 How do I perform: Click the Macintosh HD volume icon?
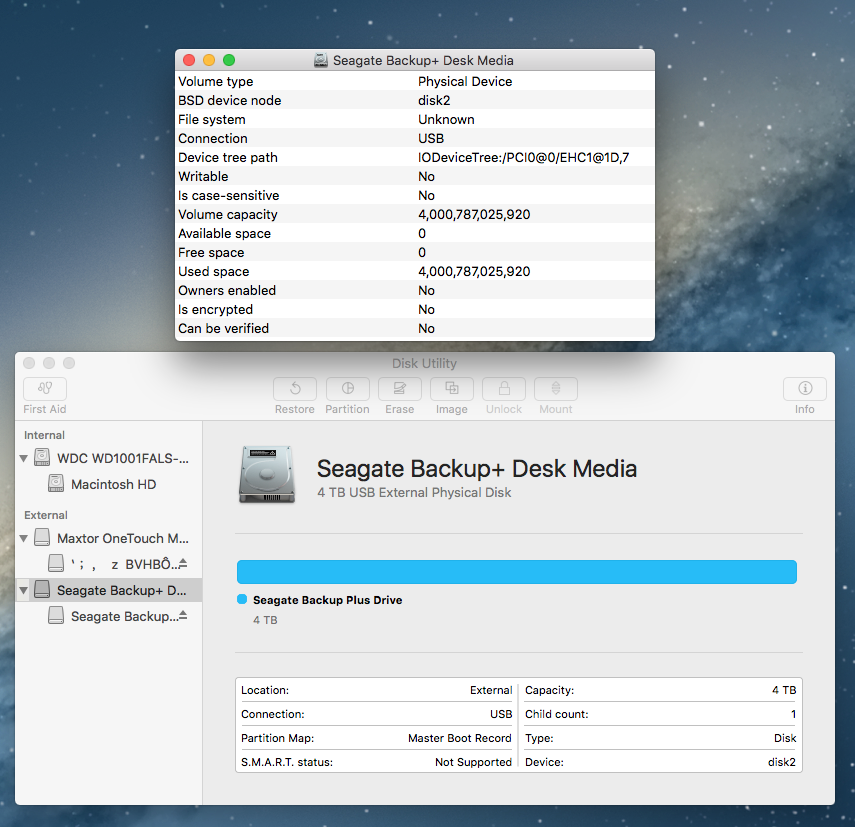click(x=56, y=483)
